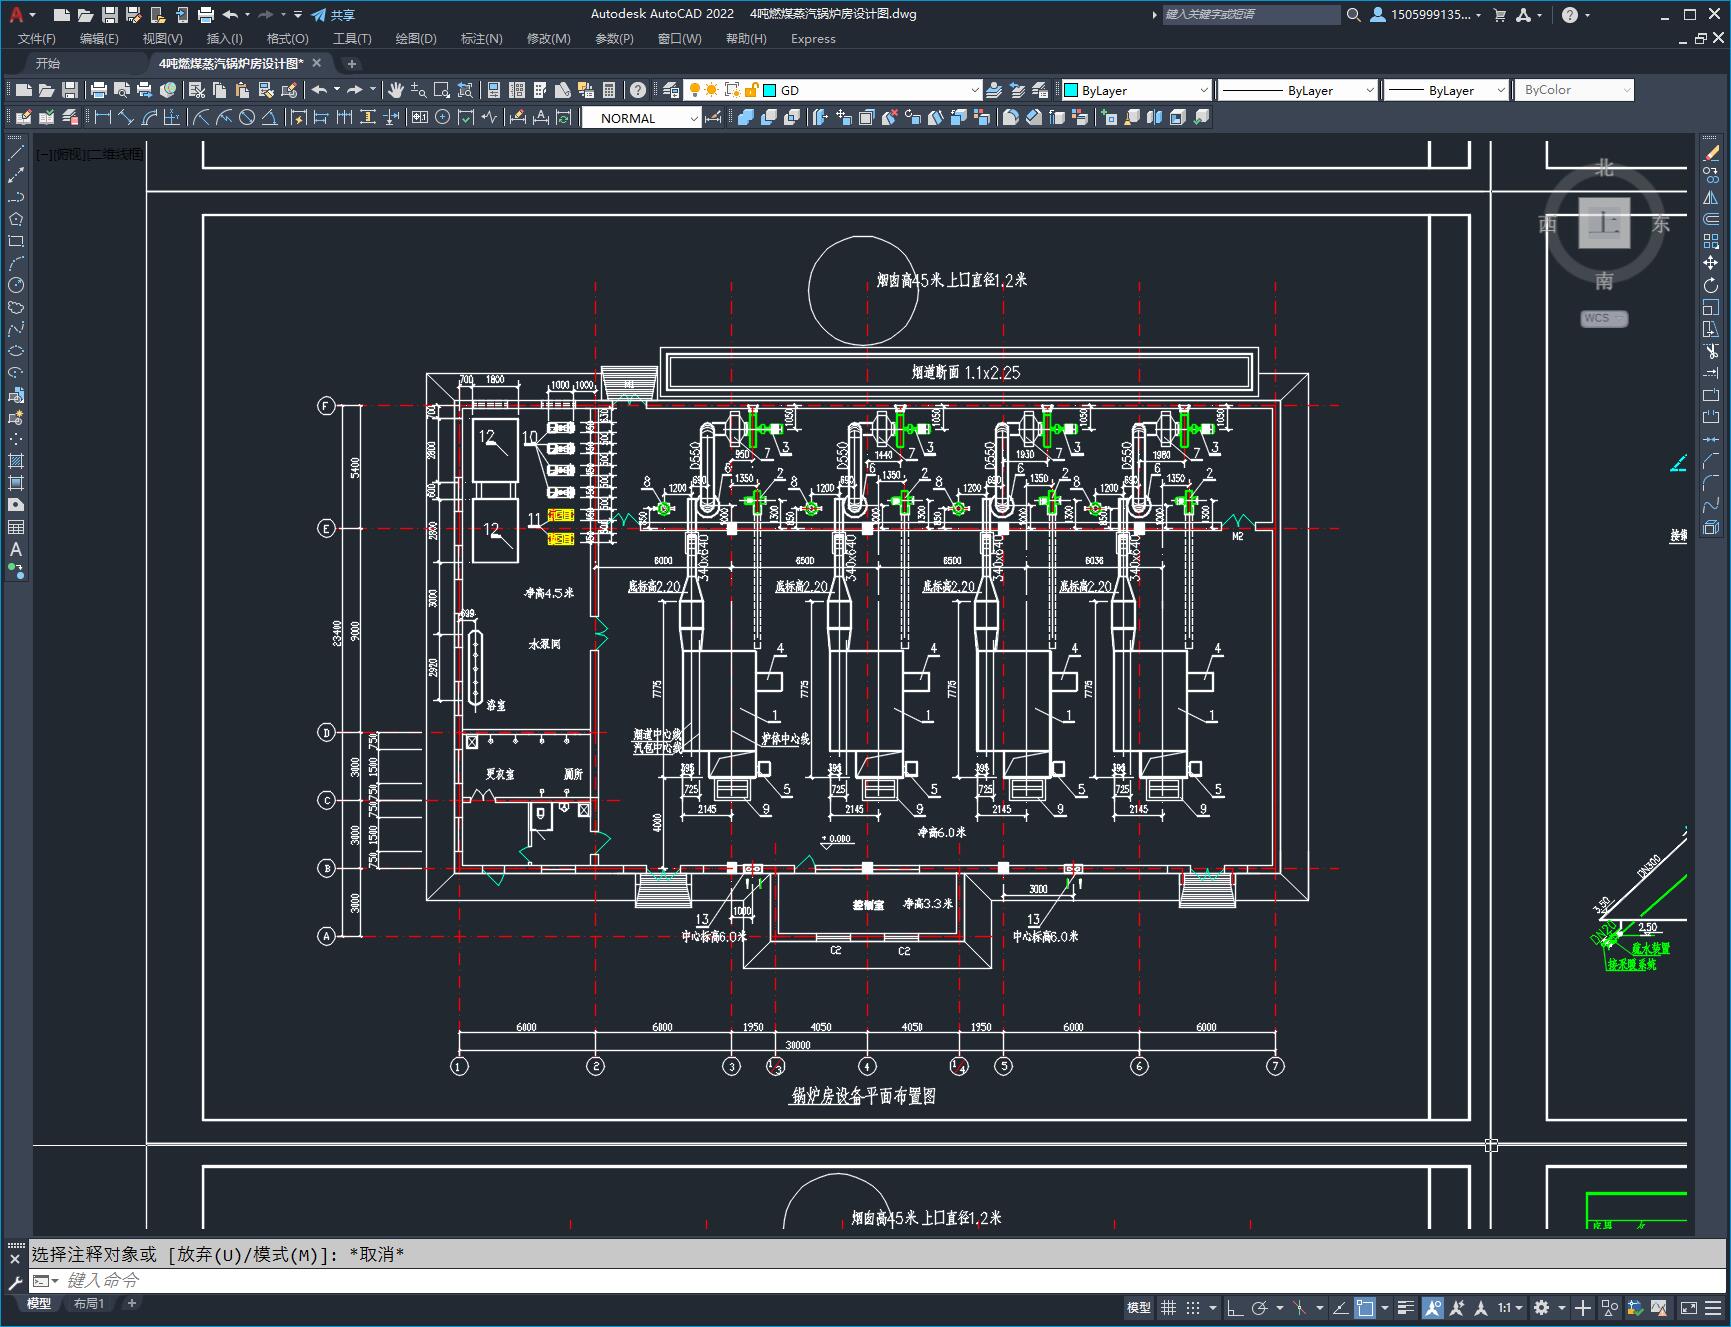Open the GD layer dropdown
Image resolution: width=1731 pixels, height=1327 pixels.
tap(975, 90)
